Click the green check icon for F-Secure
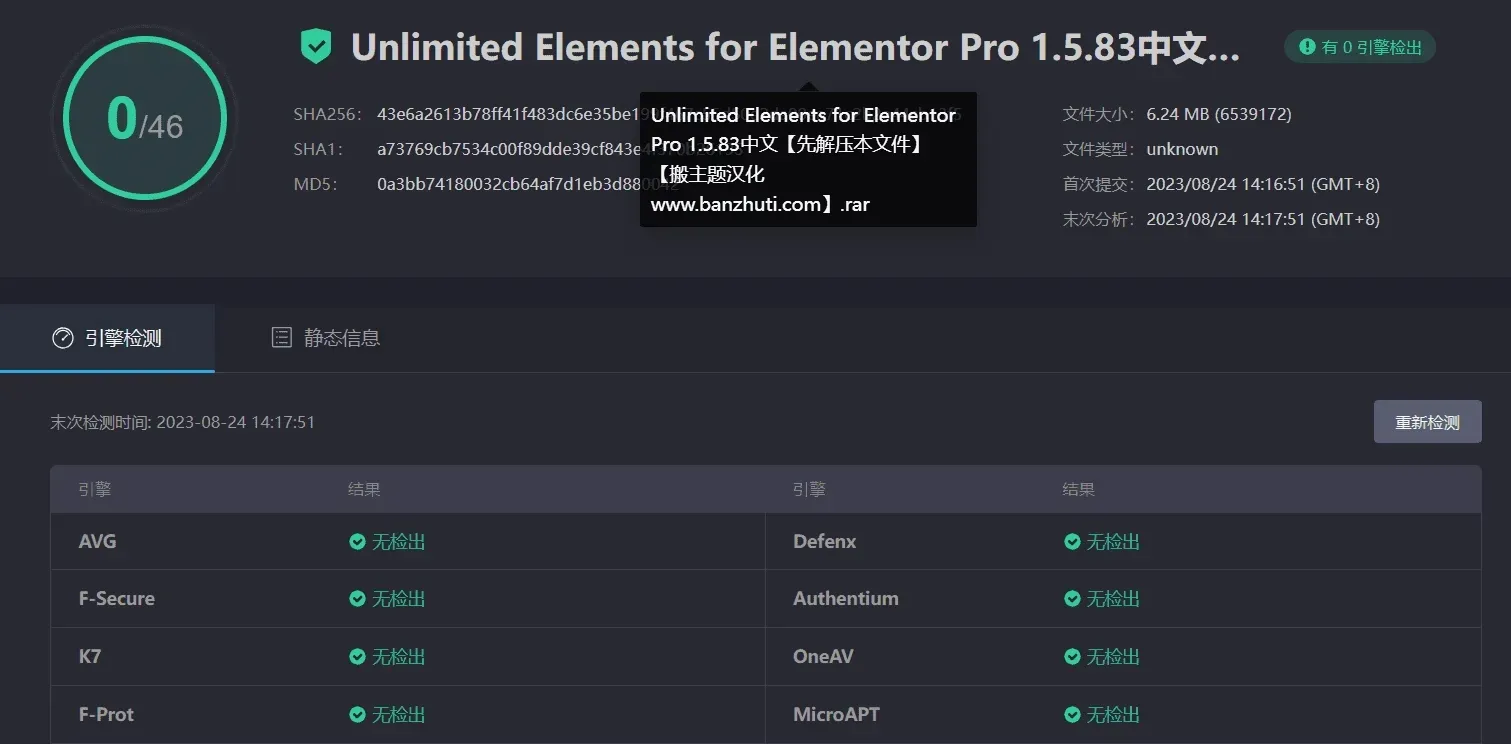The height and width of the screenshot is (744, 1511). point(357,599)
